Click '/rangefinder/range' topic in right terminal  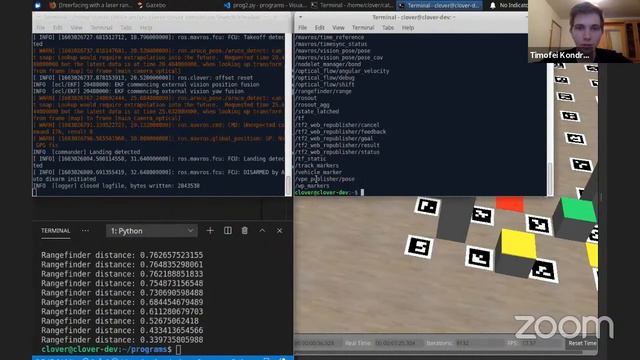(322, 91)
